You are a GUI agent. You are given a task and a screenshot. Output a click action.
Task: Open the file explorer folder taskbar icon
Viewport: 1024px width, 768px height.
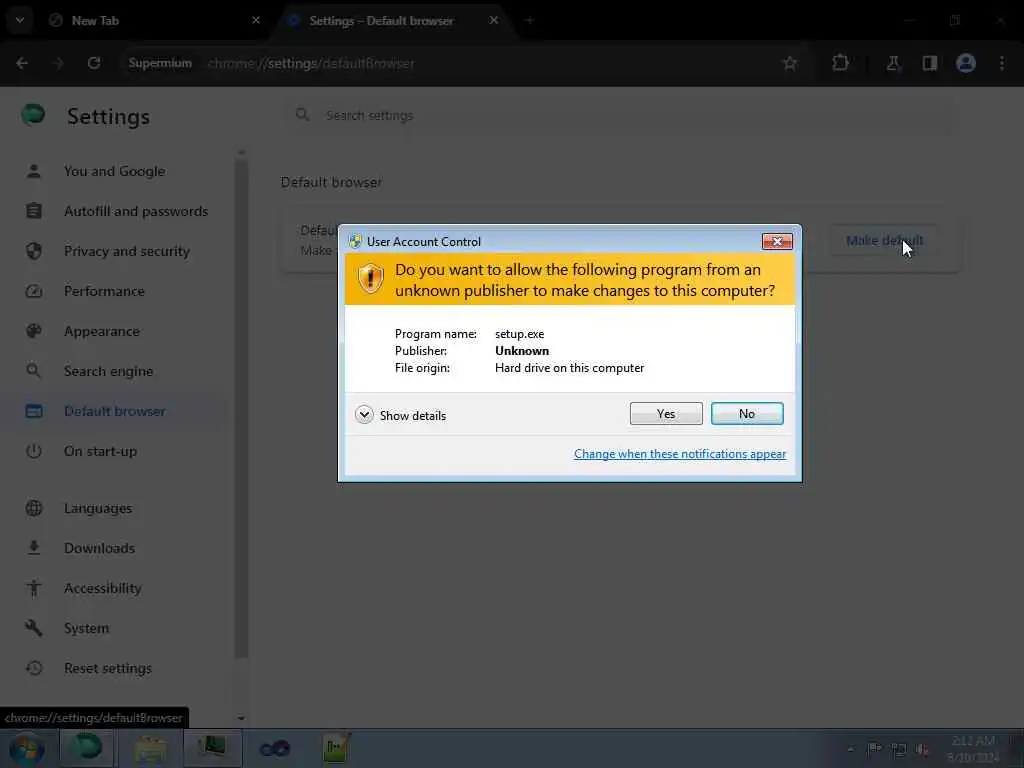pyautogui.click(x=151, y=748)
